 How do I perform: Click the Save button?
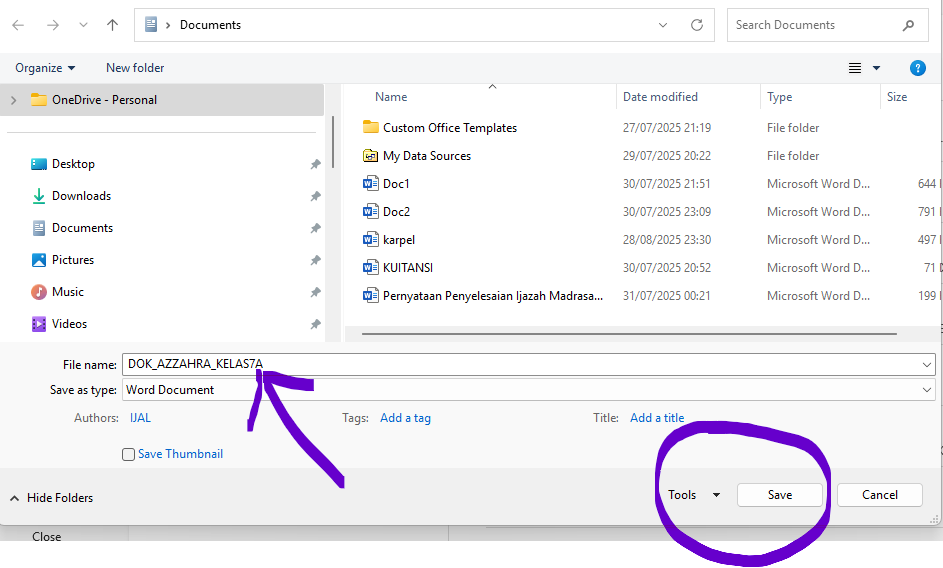[x=779, y=495]
